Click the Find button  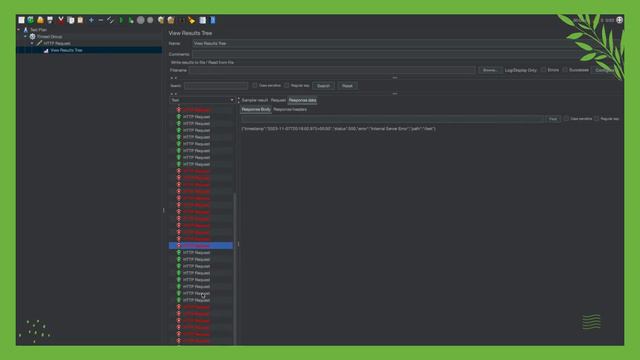[553, 119]
